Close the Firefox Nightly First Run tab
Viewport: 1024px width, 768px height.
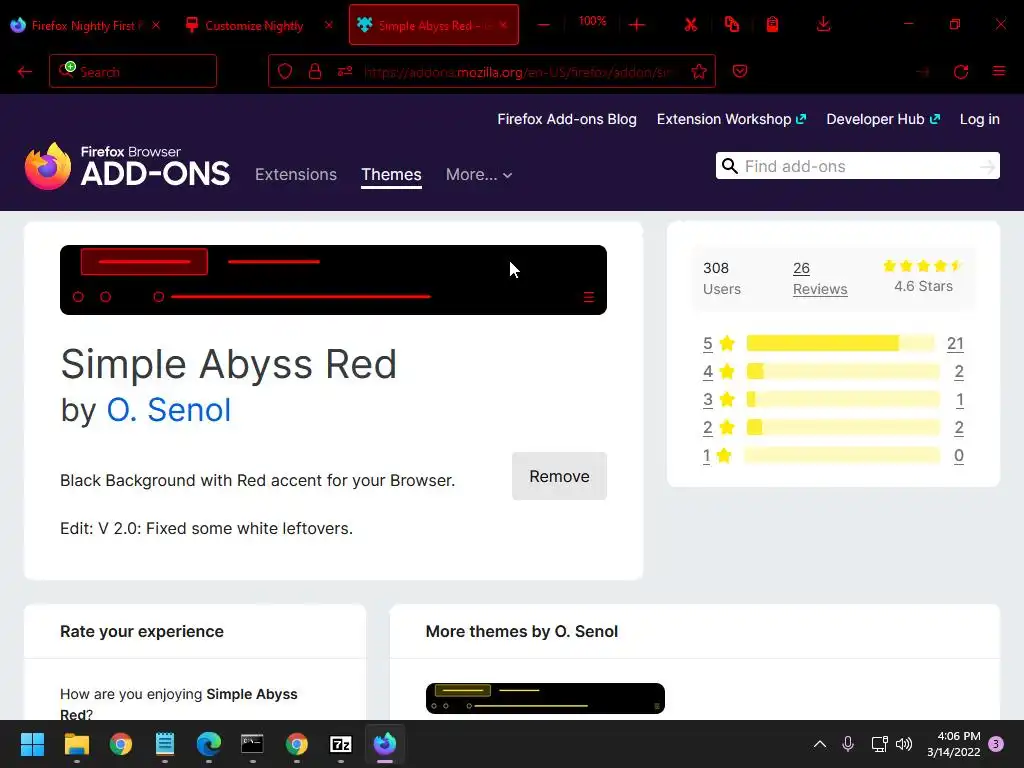tap(155, 25)
